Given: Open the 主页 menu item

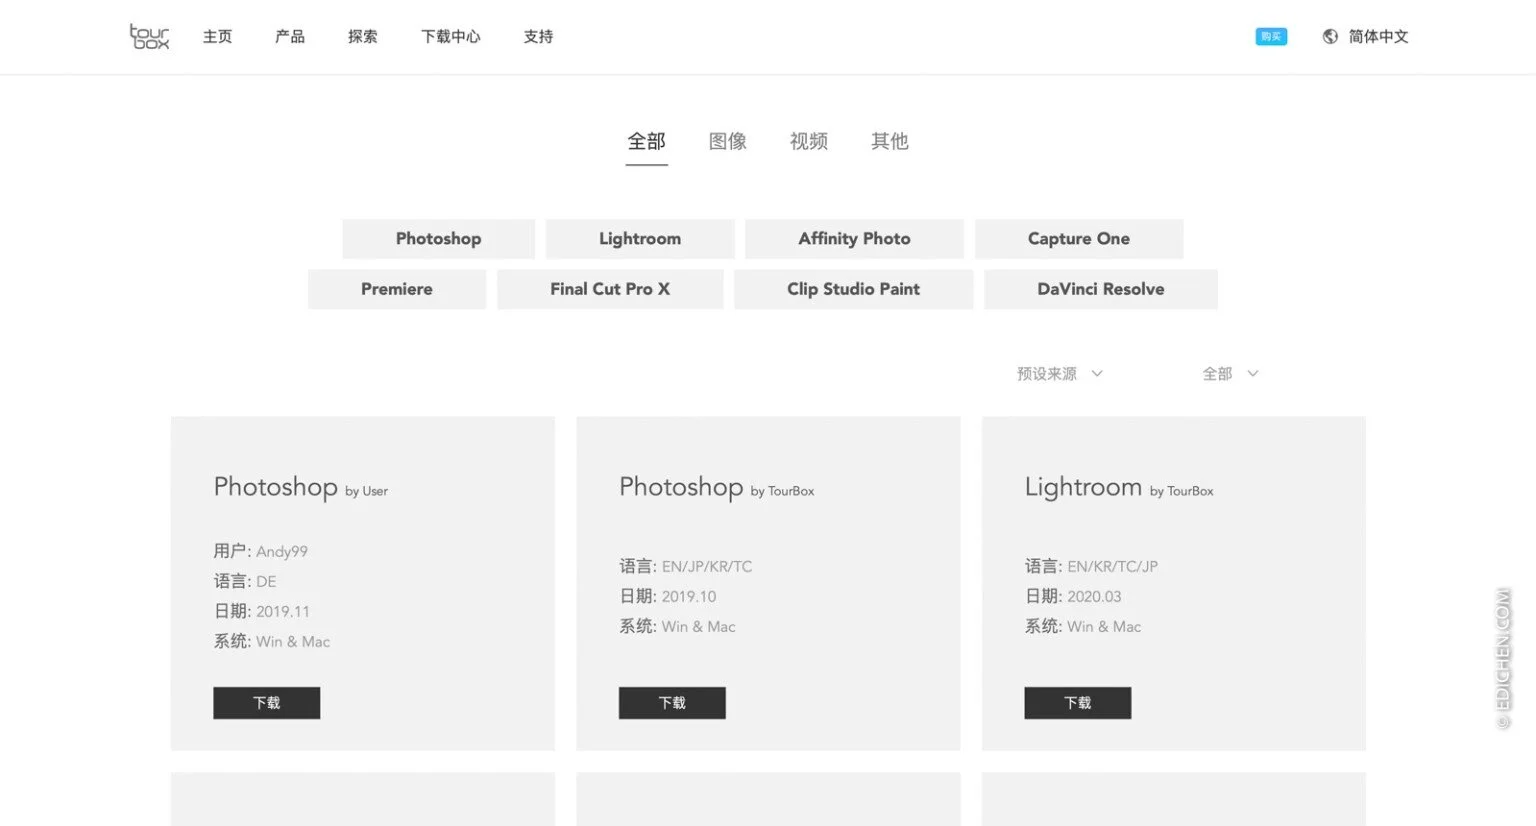Looking at the screenshot, I should pos(217,37).
